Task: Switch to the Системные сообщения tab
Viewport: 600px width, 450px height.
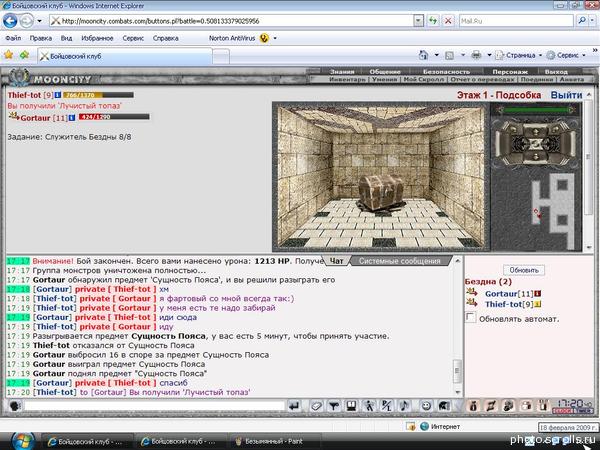Action: point(399,261)
